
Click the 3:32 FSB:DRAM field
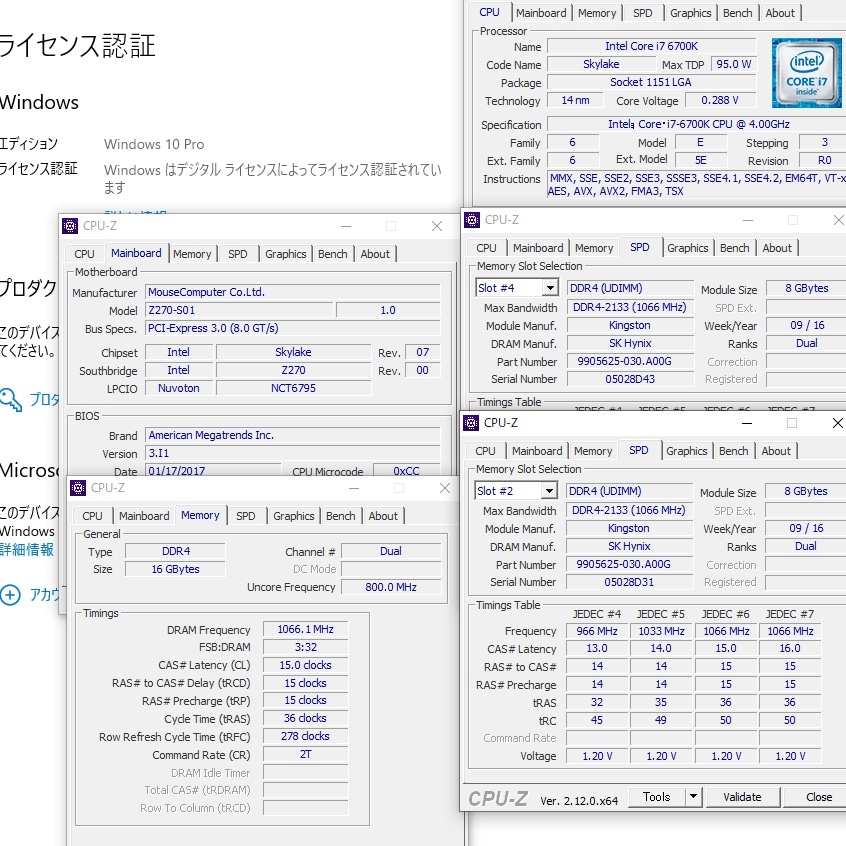pos(305,647)
